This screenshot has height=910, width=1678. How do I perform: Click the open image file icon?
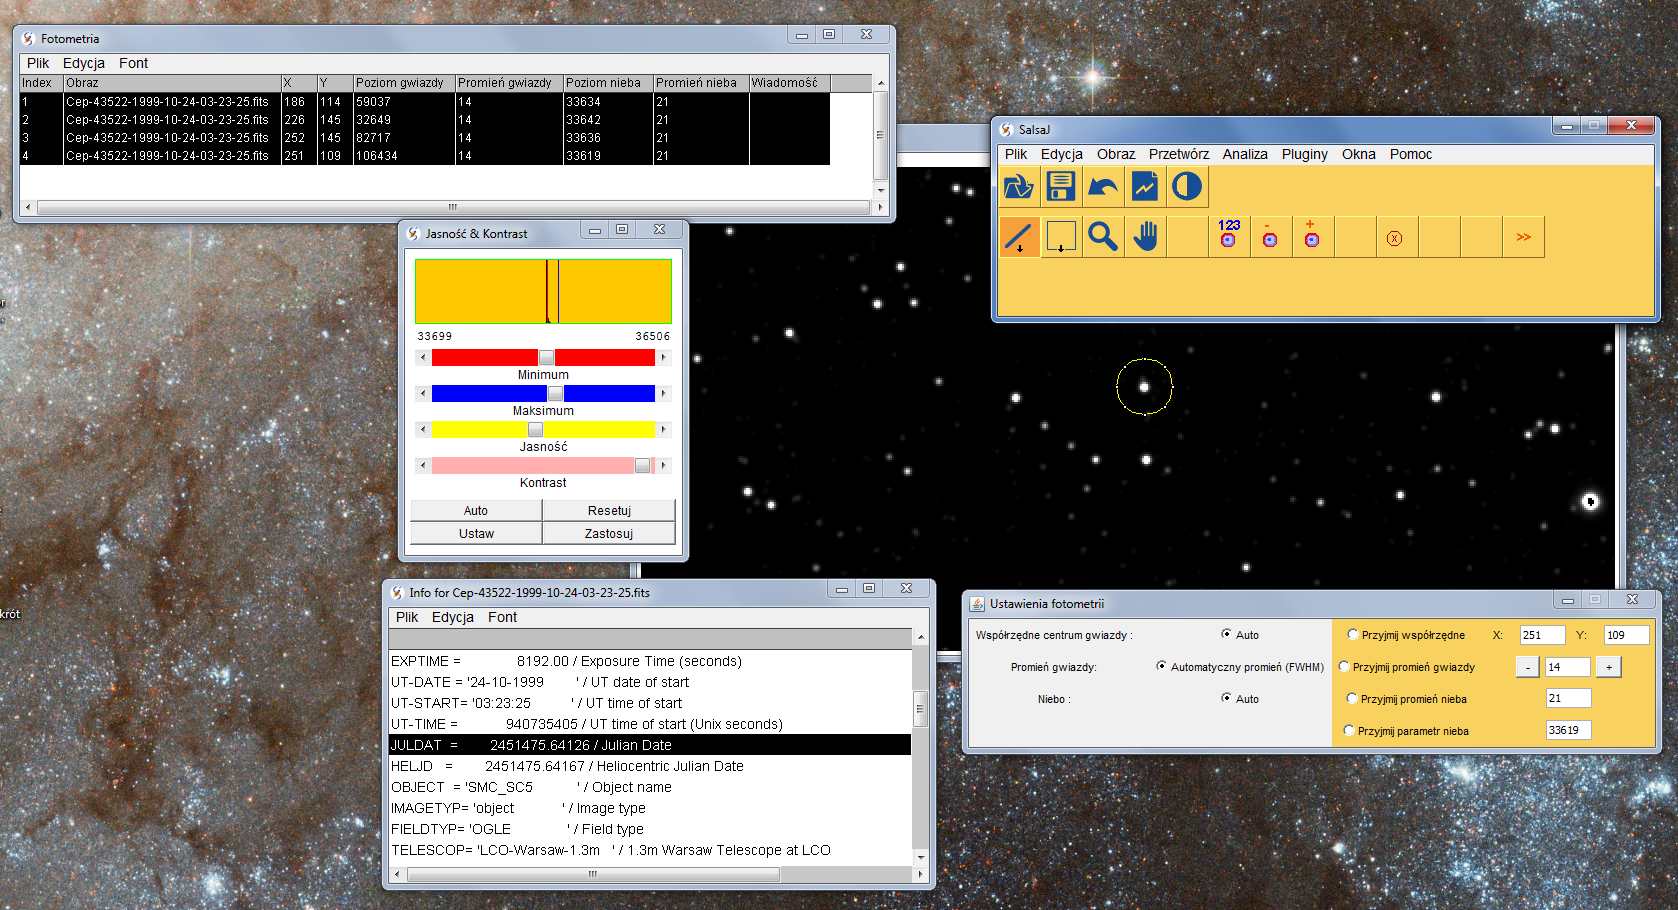(x=1018, y=187)
